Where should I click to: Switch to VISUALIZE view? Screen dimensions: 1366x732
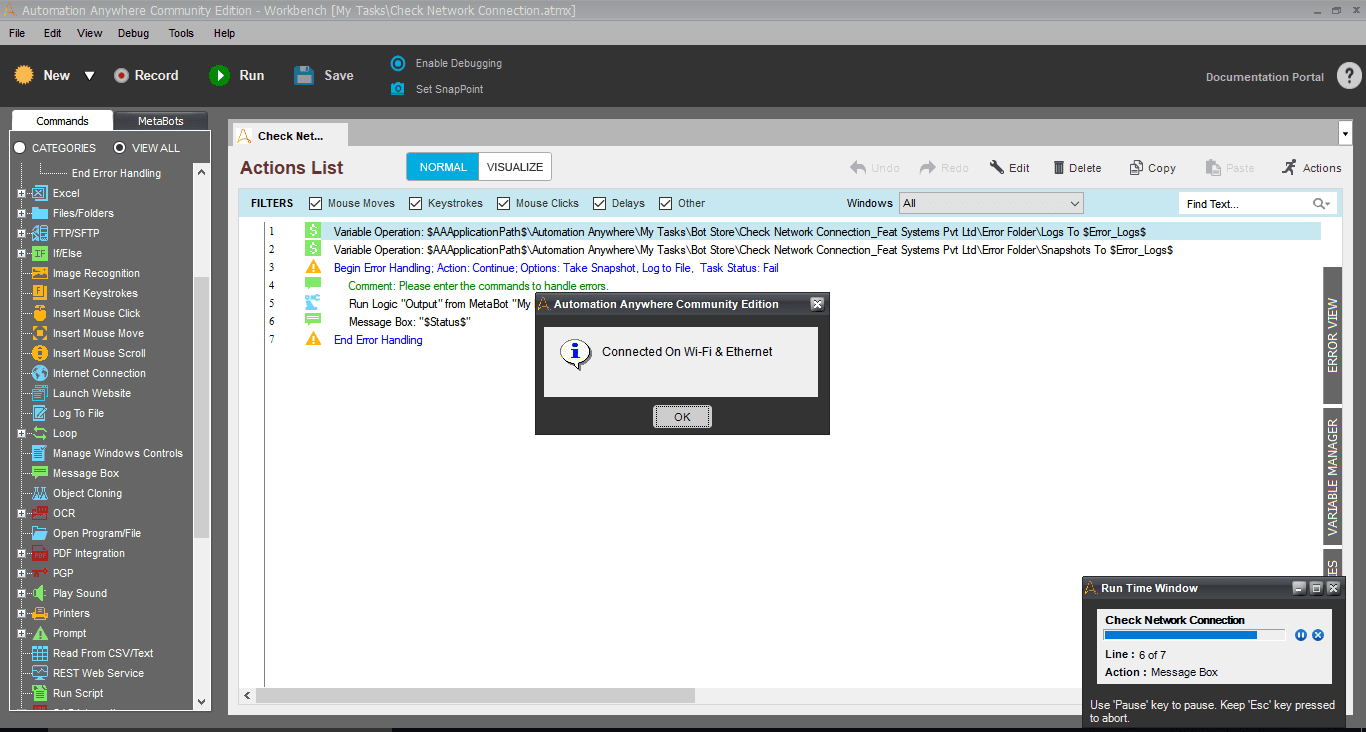(x=515, y=167)
